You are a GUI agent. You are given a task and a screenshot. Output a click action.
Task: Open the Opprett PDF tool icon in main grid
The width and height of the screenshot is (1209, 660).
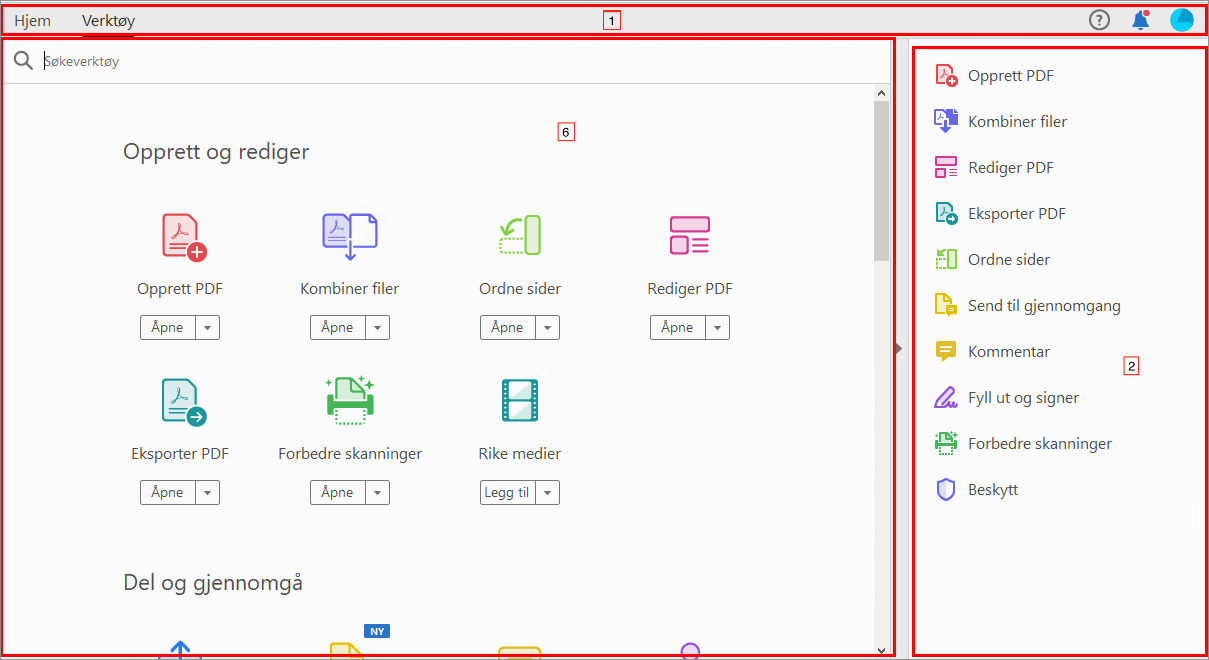183,238
